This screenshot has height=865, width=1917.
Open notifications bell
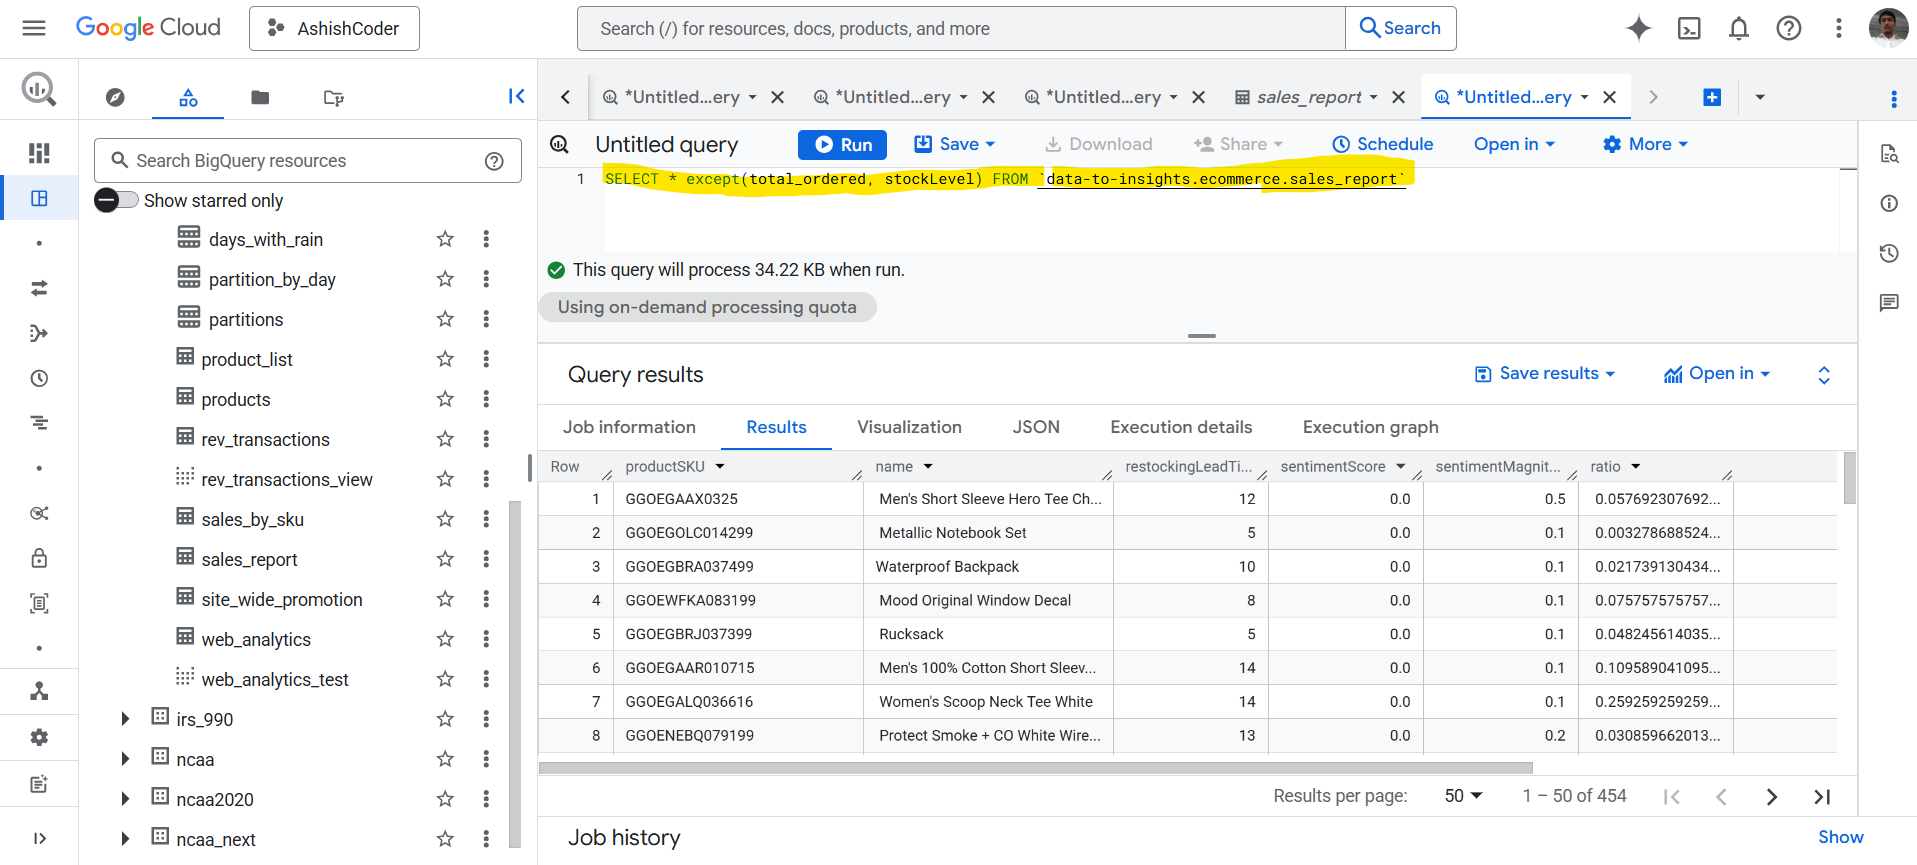(x=1739, y=28)
